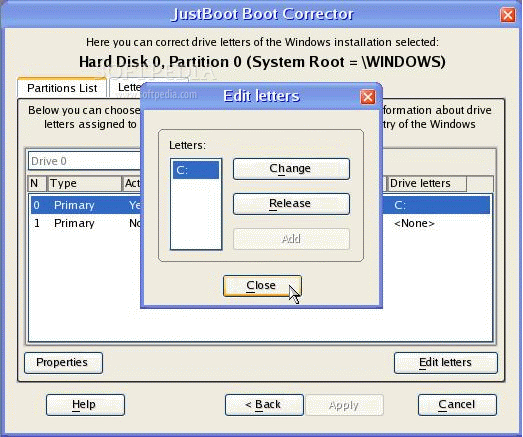The height and width of the screenshot is (437, 523).
Task: Click the Drive letters column header
Action: coord(427,183)
